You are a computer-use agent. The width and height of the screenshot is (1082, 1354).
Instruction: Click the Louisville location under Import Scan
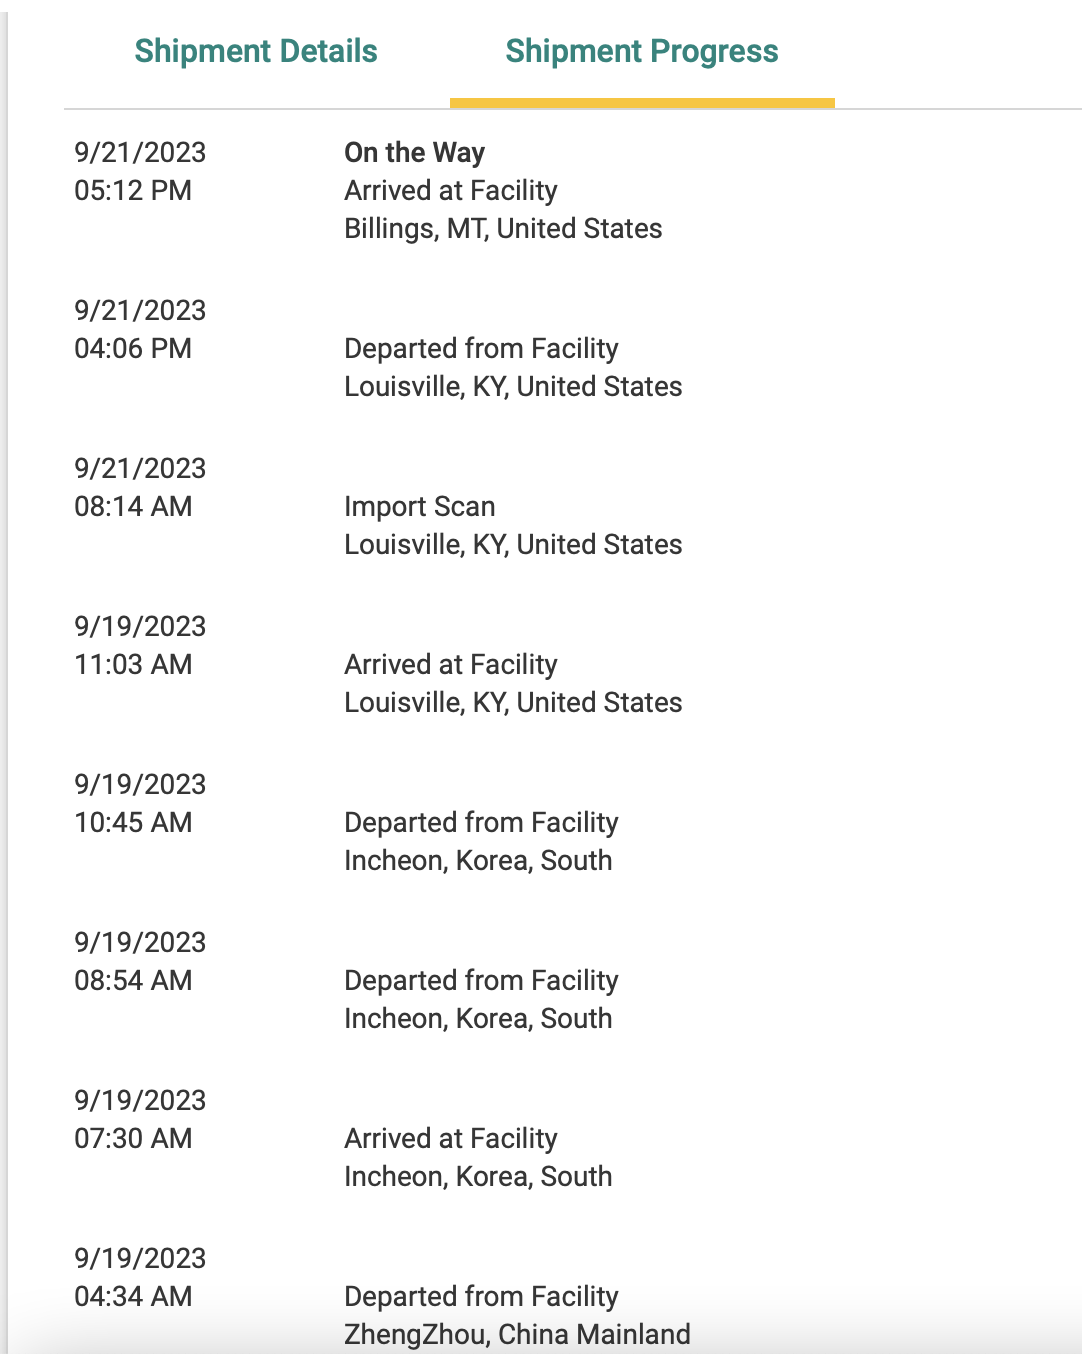513,544
